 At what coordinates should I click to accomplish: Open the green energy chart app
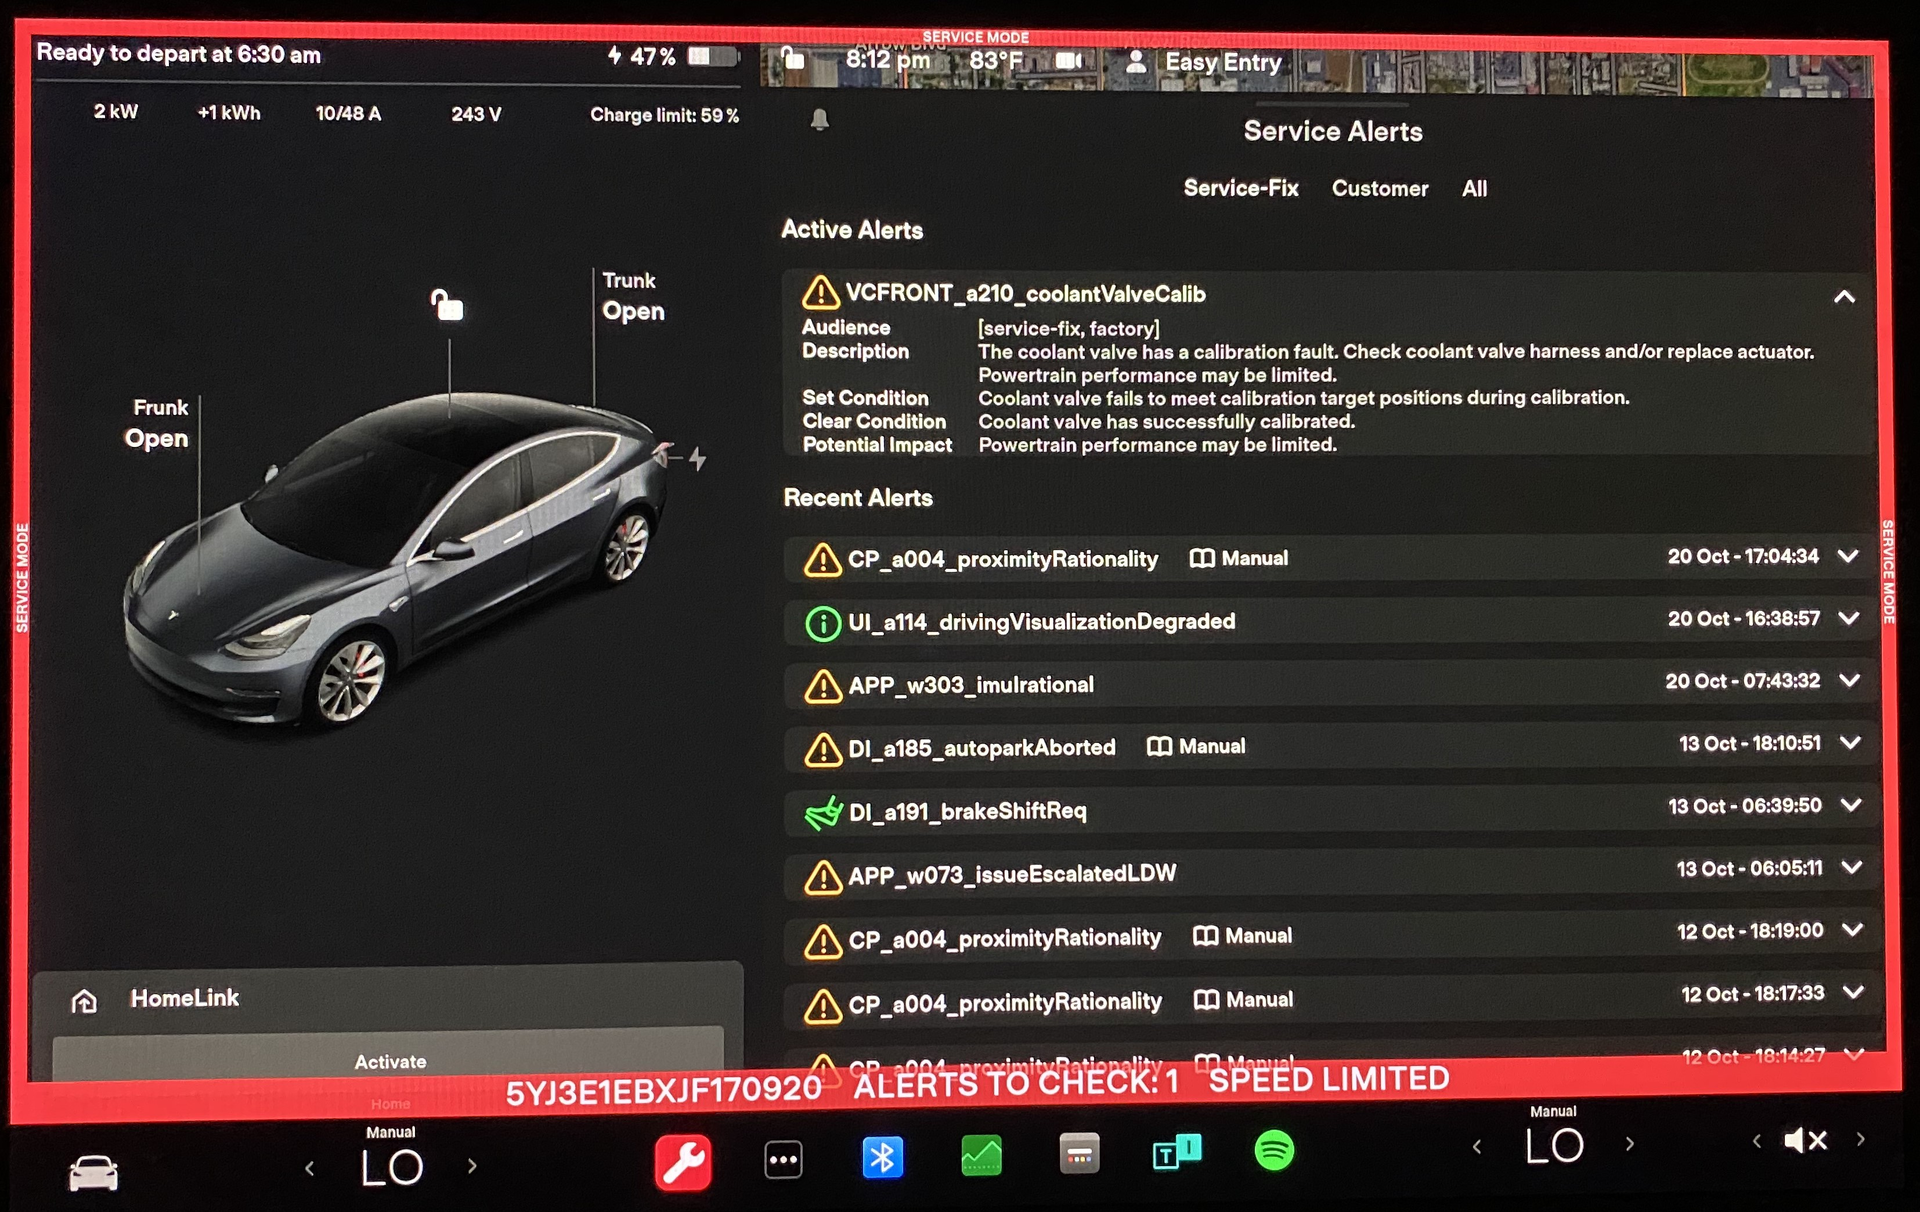(x=981, y=1155)
